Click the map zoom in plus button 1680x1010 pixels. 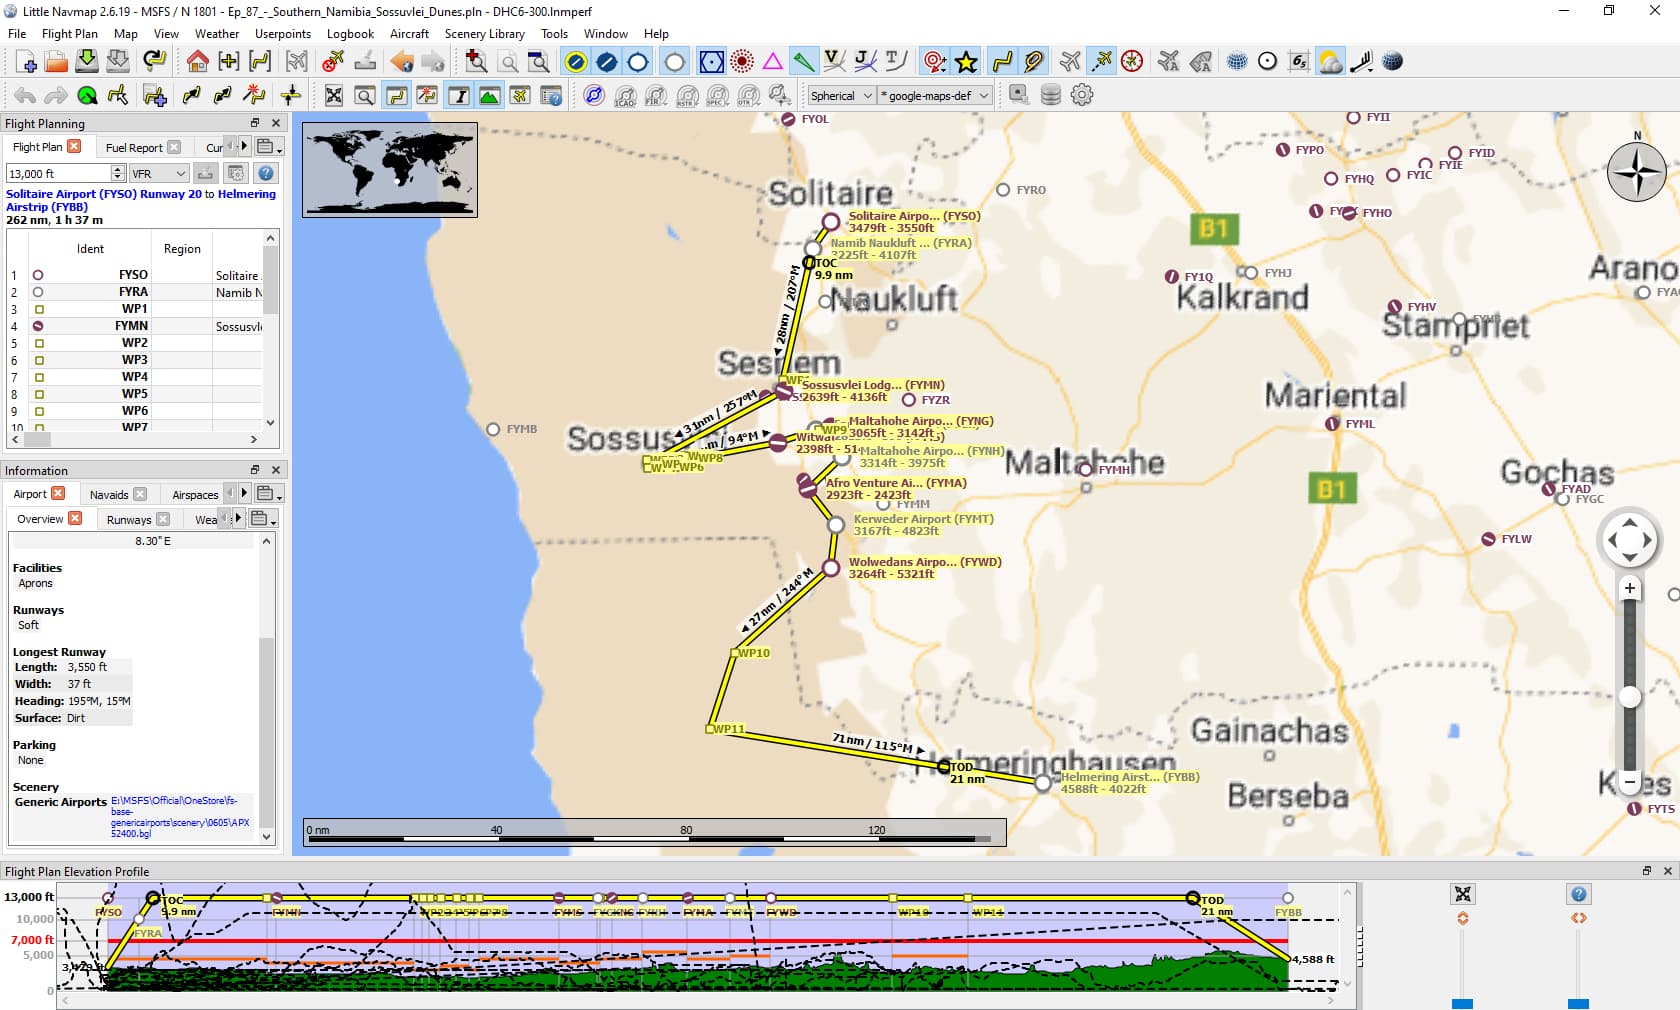pos(1629,589)
